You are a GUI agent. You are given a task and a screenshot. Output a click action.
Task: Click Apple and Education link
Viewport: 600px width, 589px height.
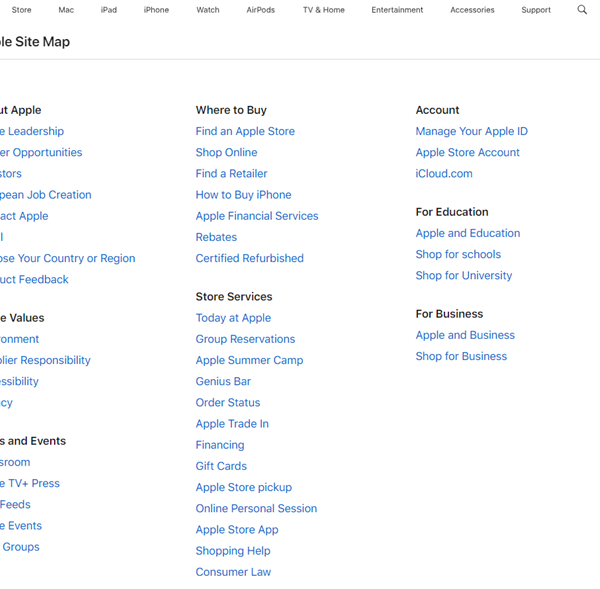tap(468, 233)
